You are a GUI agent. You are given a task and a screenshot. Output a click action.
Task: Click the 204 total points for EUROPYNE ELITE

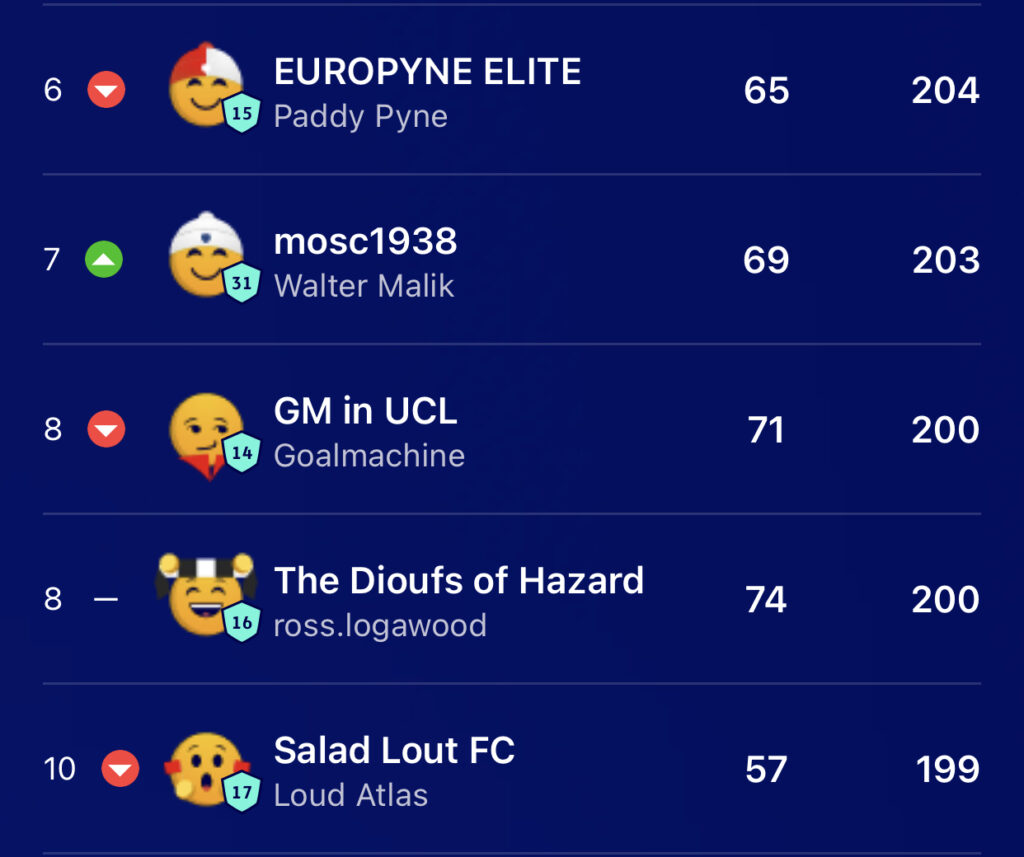point(945,90)
